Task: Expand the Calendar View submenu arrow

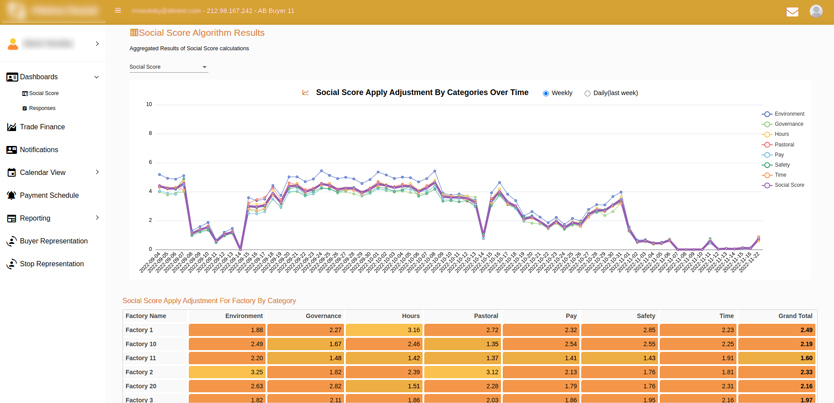Action: 97,173
